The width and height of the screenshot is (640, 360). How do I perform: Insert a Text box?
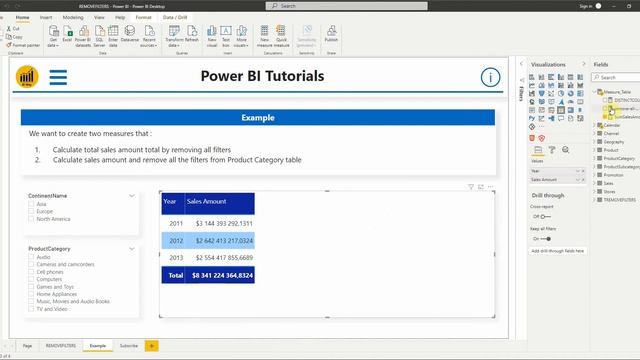pos(226,36)
